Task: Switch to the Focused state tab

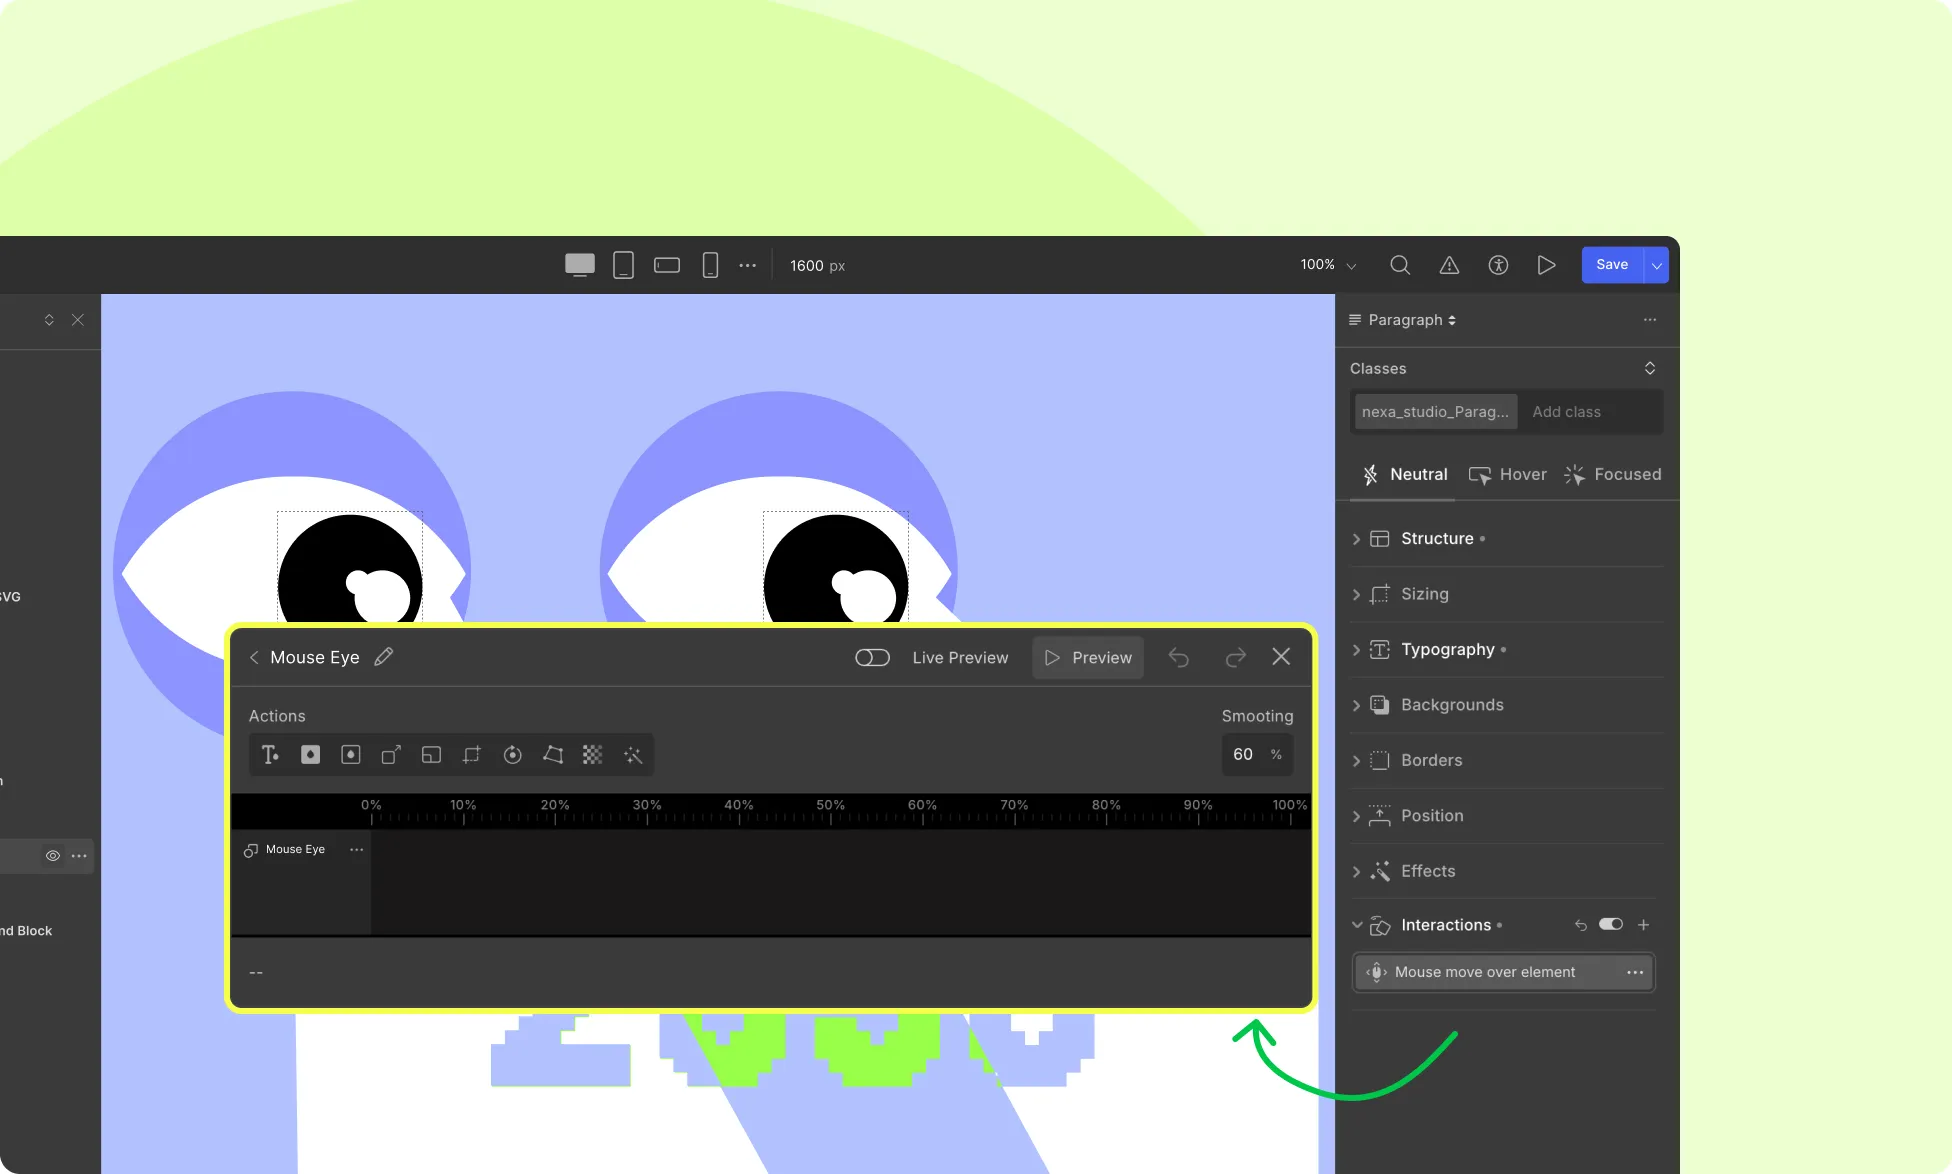Action: (x=1613, y=475)
